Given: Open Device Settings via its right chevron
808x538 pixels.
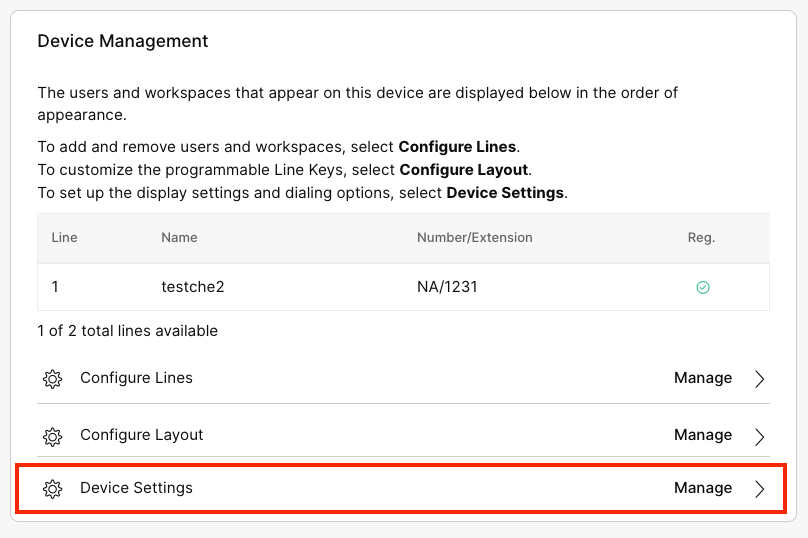Looking at the screenshot, I should (x=759, y=489).
